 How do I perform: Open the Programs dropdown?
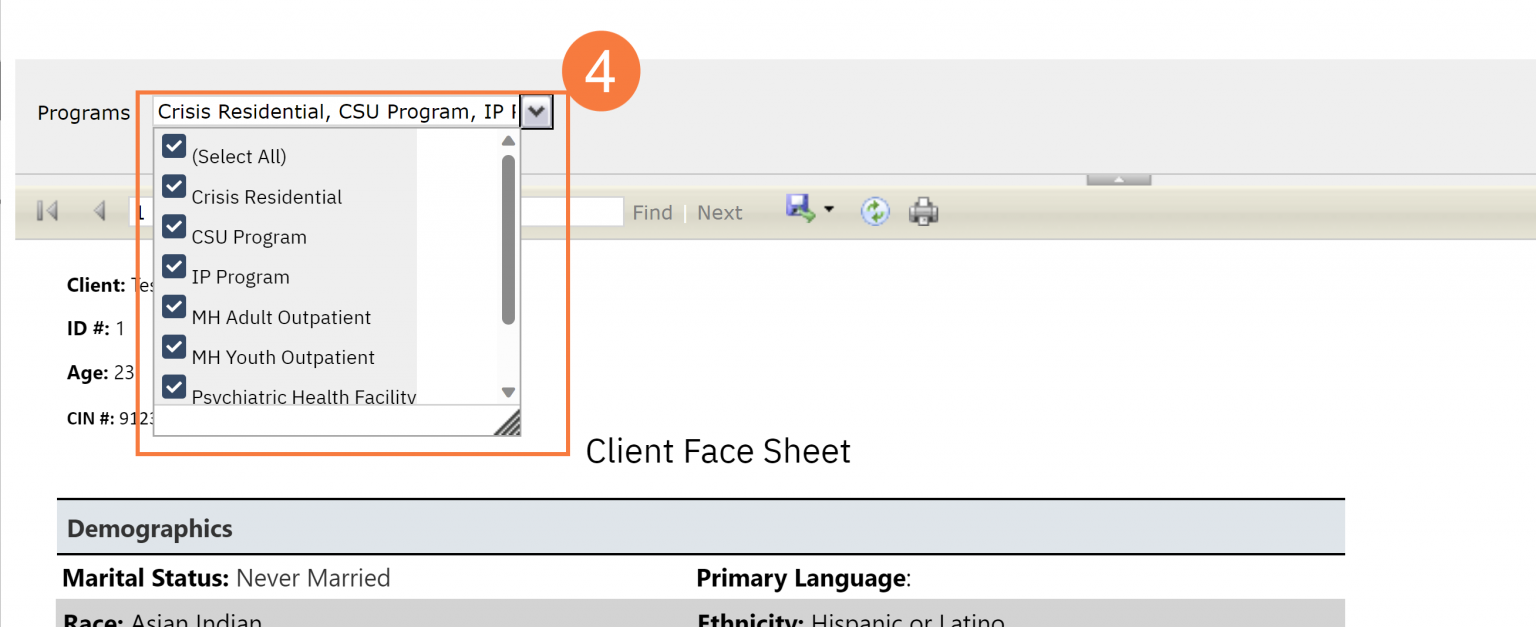coord(537,111)
